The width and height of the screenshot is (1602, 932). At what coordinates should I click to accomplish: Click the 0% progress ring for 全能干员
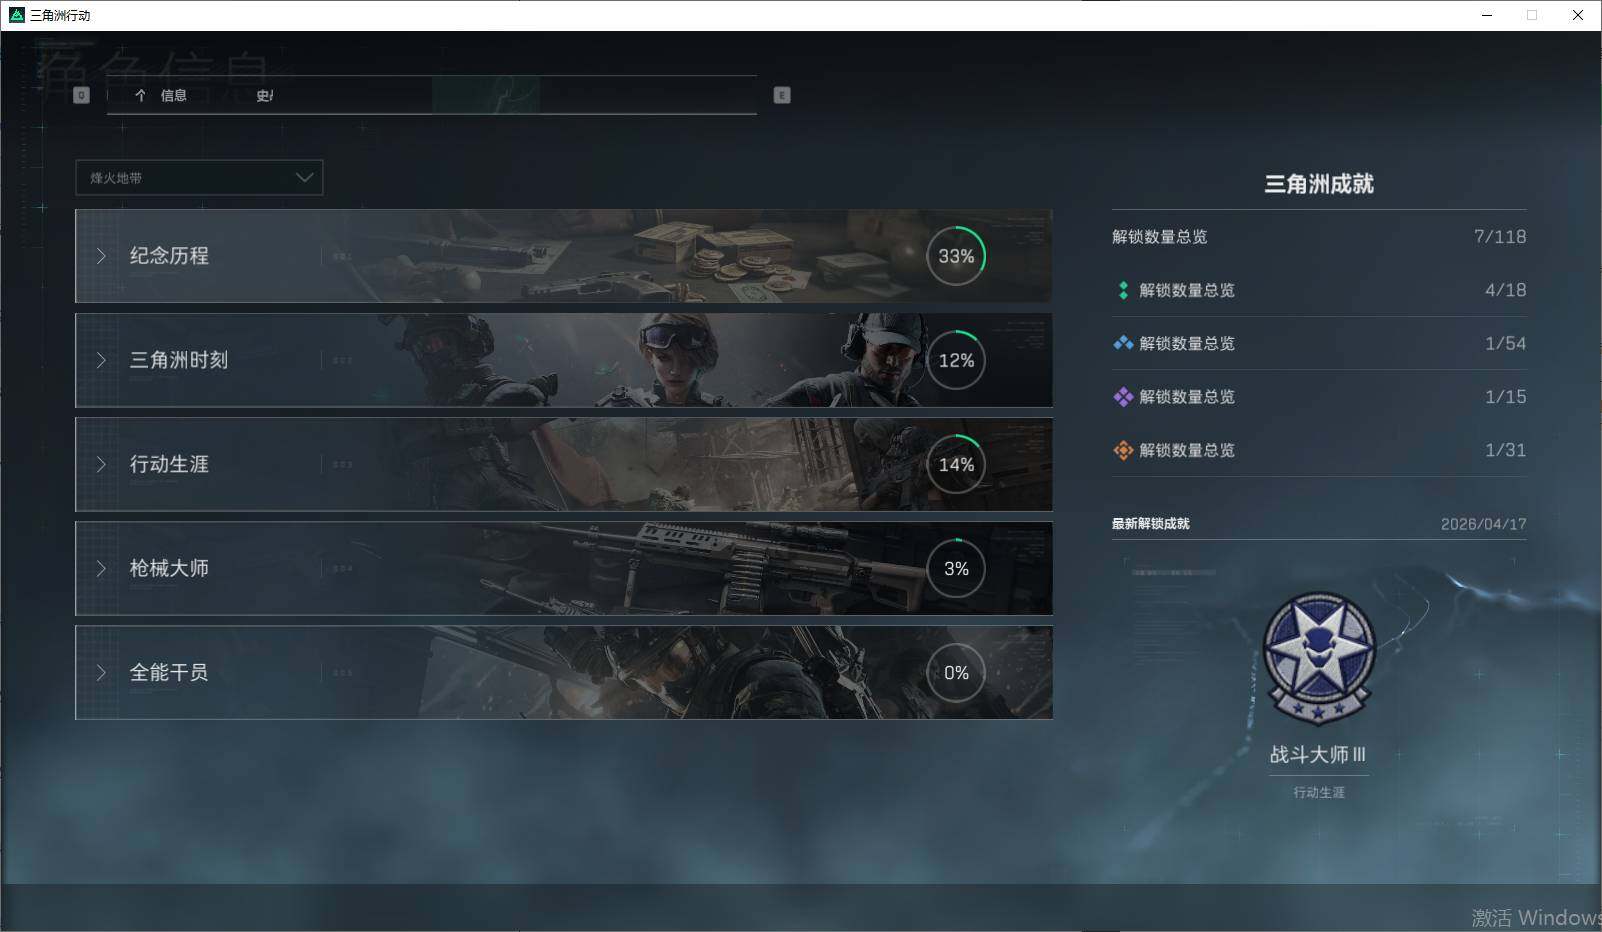(x=956, y=672)
